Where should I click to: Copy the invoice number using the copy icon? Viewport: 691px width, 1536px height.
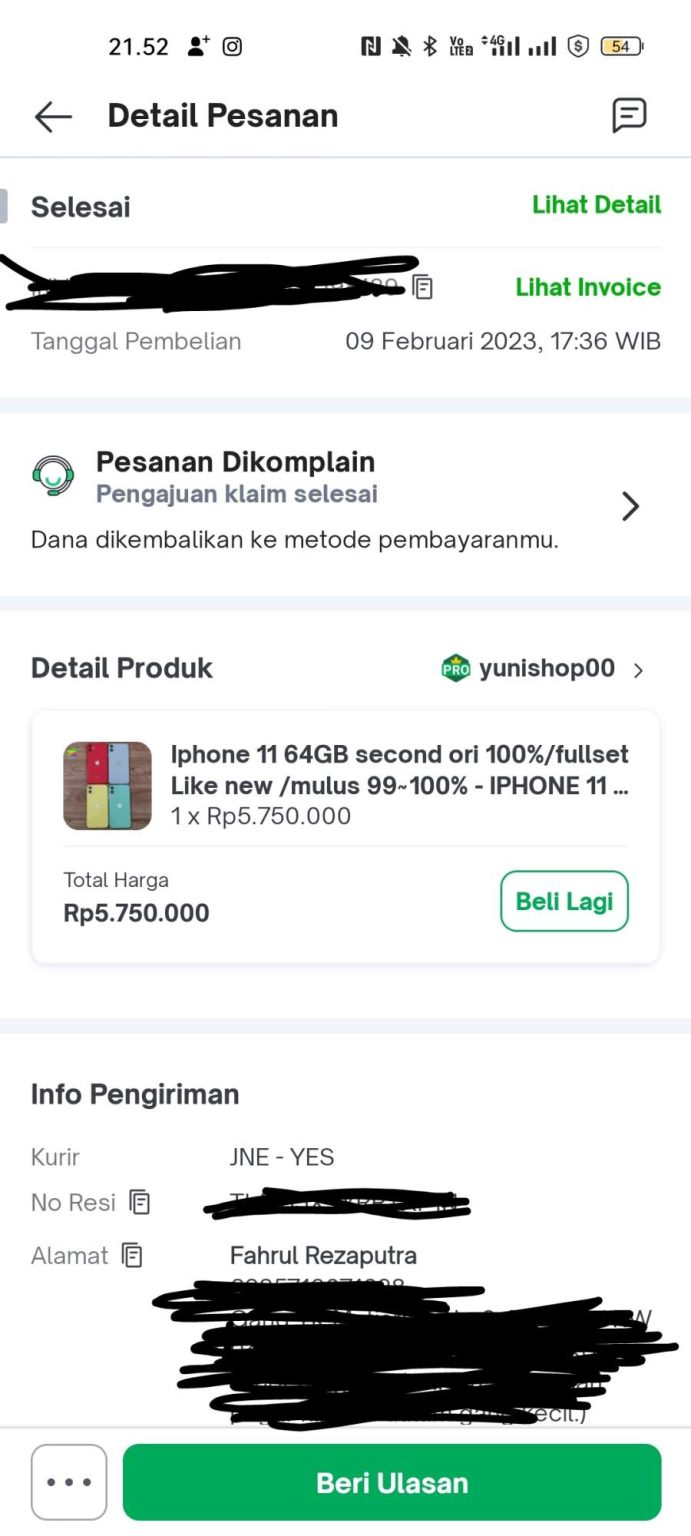[421, 287]
